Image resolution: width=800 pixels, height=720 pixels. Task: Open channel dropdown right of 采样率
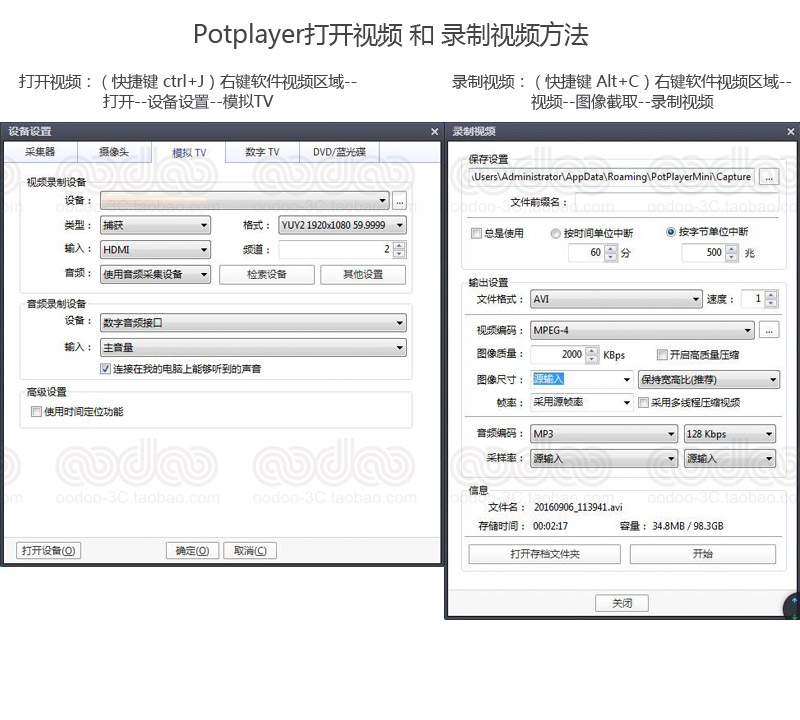tap(730, 458)
